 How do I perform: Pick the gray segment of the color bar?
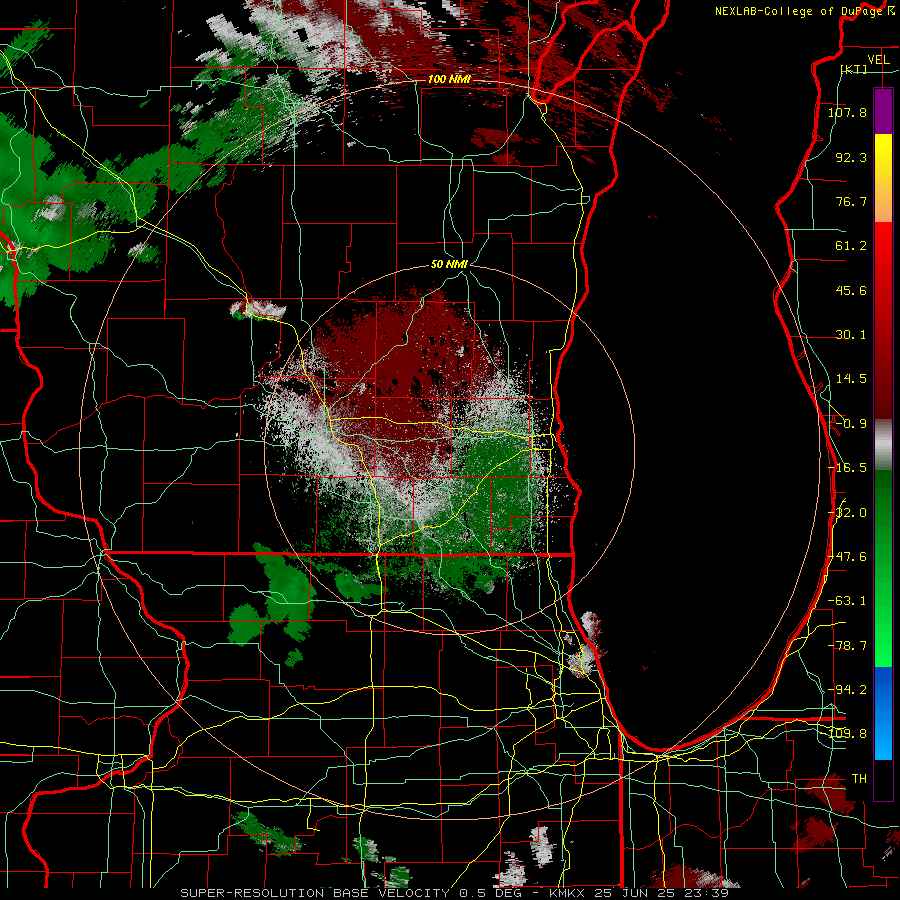pyautogui.click(x=883, y=445)
